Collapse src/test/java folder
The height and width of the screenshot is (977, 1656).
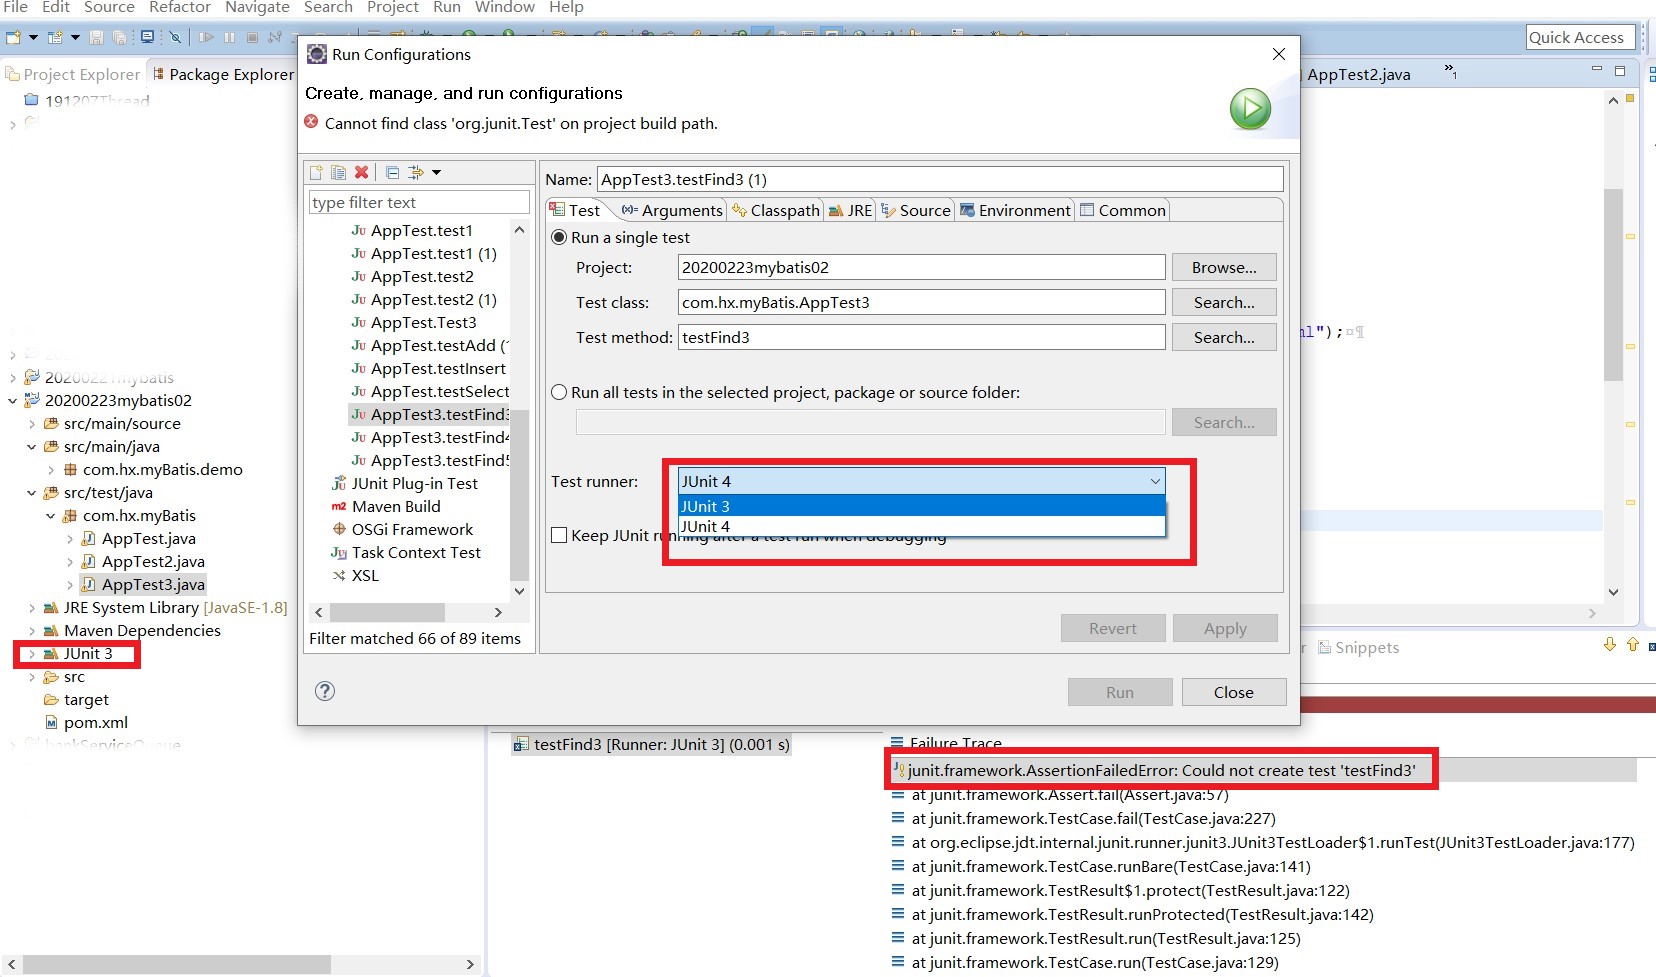[32, 493]
